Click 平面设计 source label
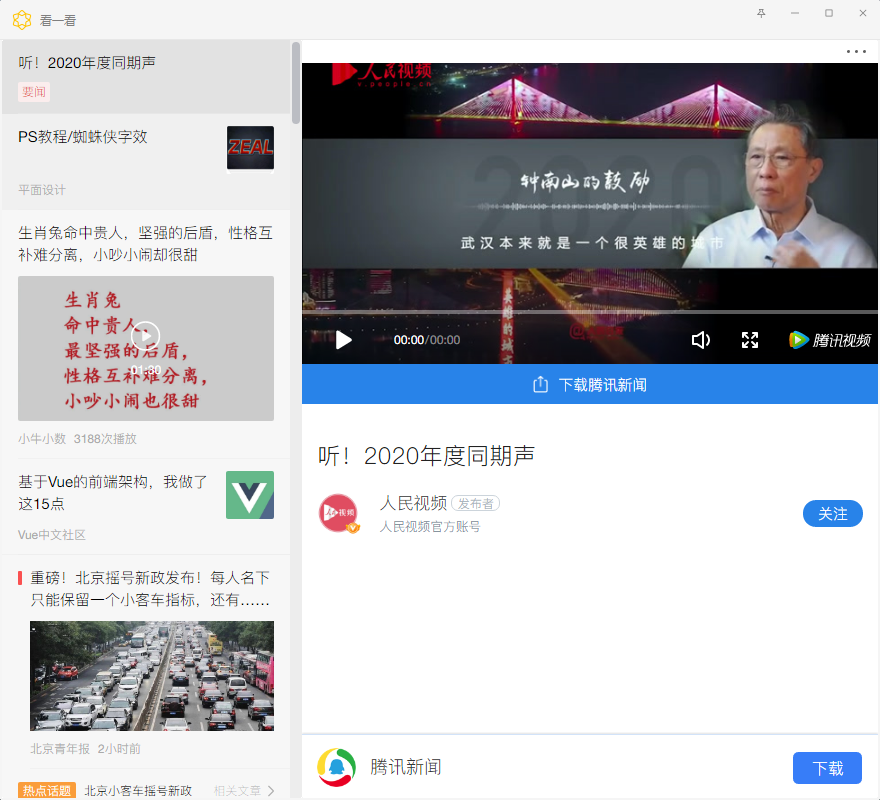Viewport: 880px width, 800px height. click(42, 190)
